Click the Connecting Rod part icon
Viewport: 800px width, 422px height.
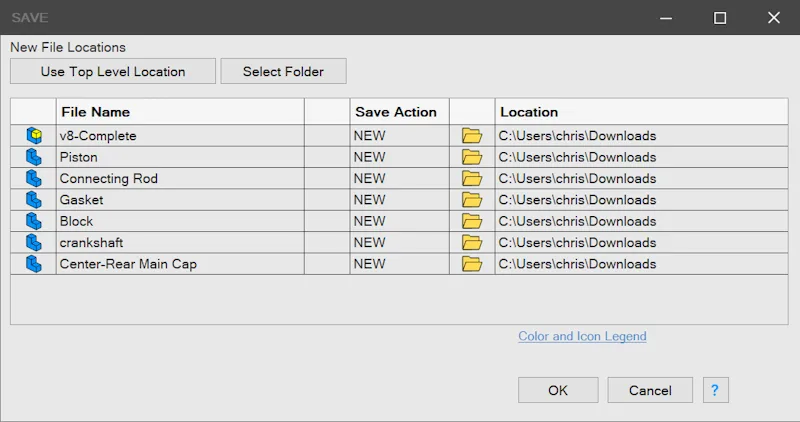coord(34,179)
